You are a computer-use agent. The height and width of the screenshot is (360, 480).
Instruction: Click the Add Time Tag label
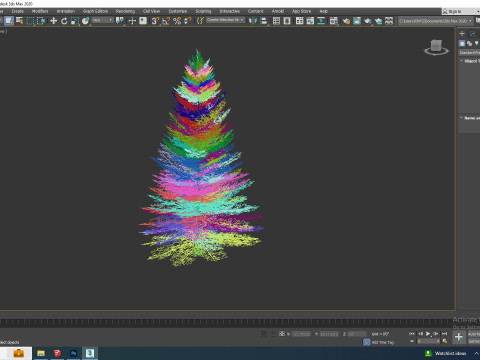click(383, 342)
